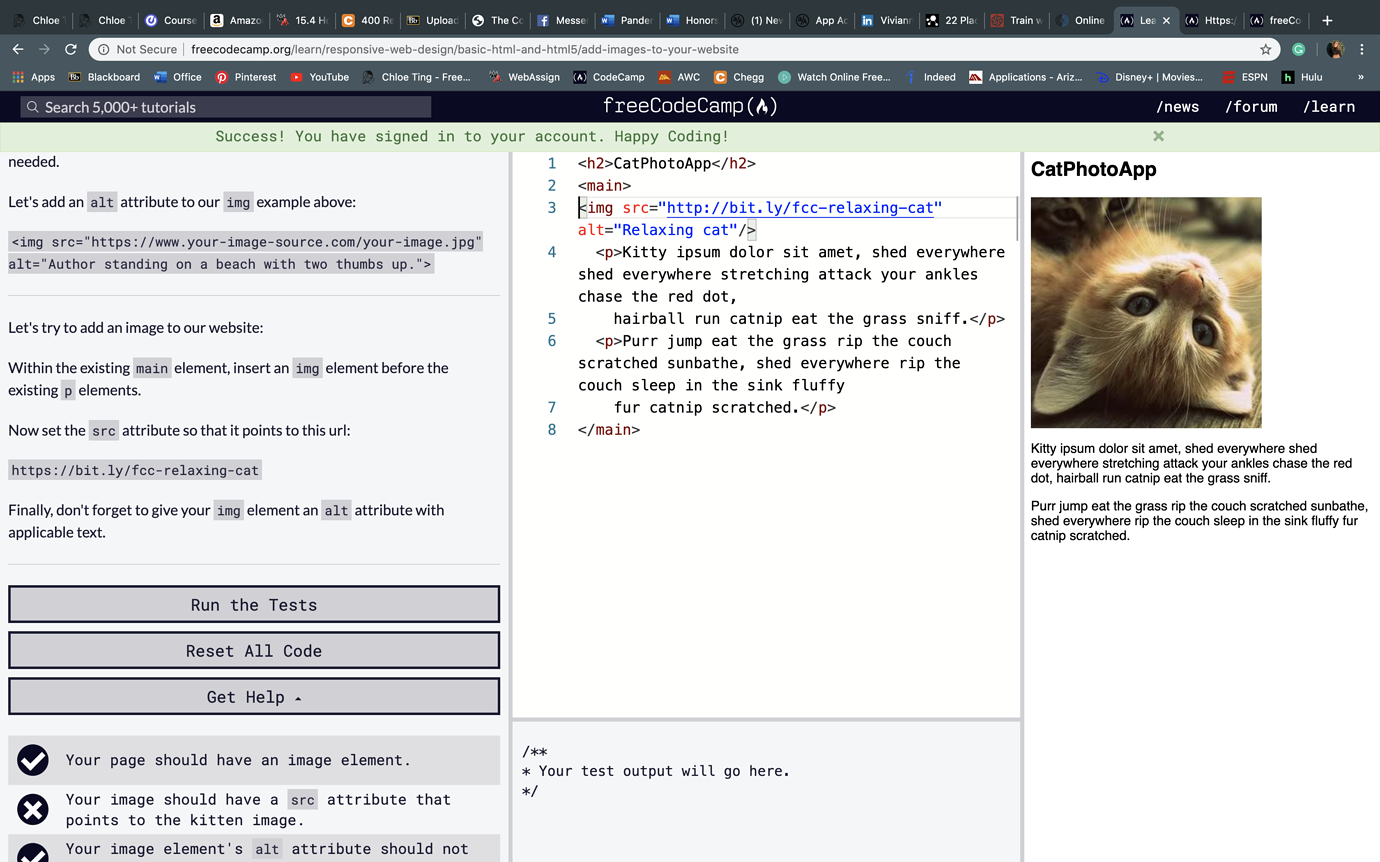Open the Chrome three-dot menu
The width and height of the screenshot is (1380, 862).
[1363, 49]
